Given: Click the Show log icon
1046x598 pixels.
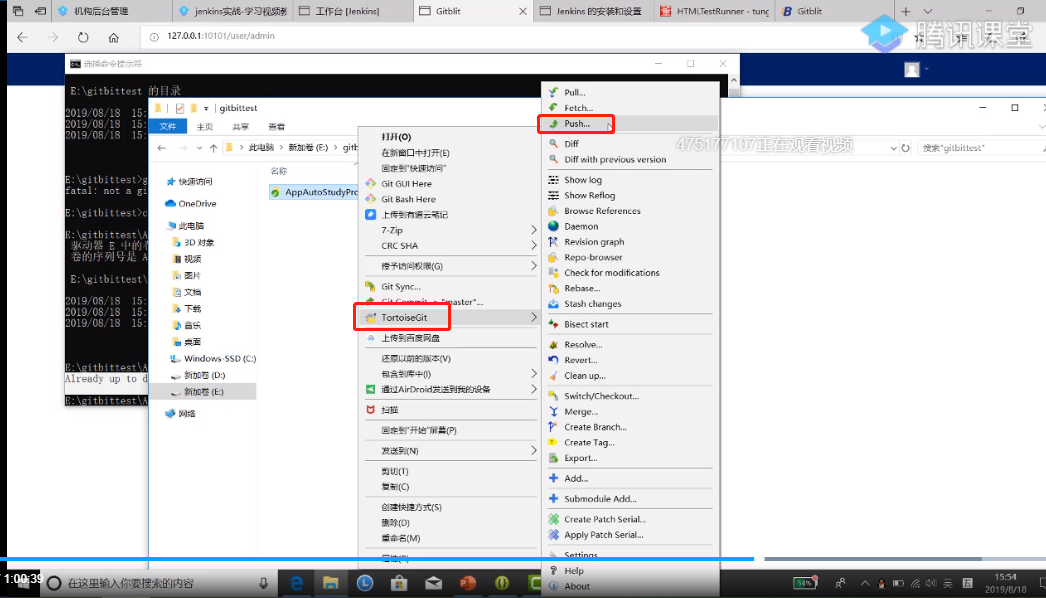Looking at the screenshot, I should (x=553, y=180).
